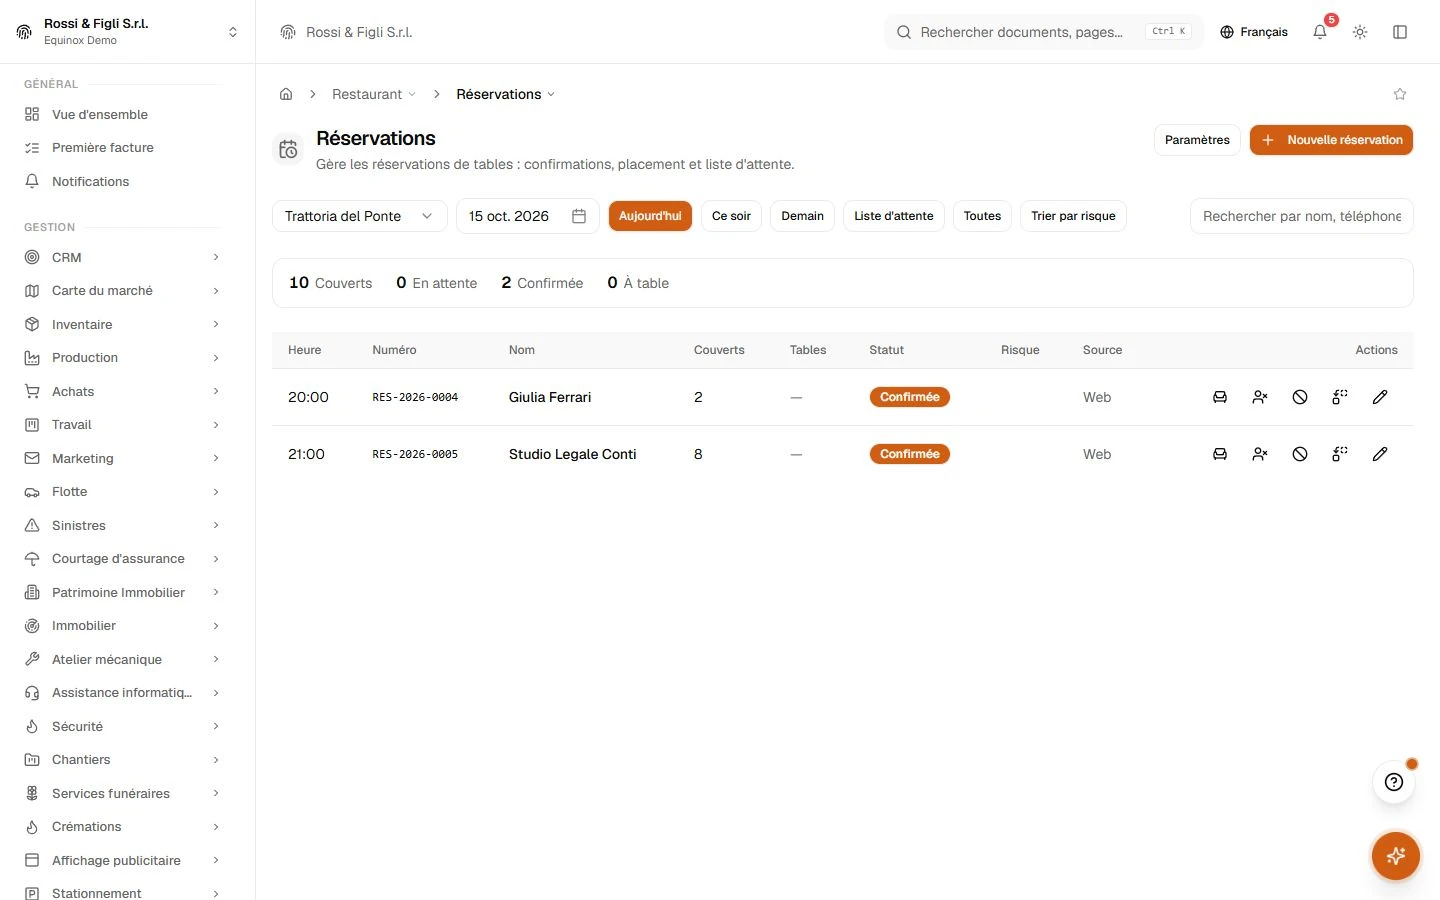Edit Giulia Ferrari reservation with pencil icon

[x=1380, y=397]
